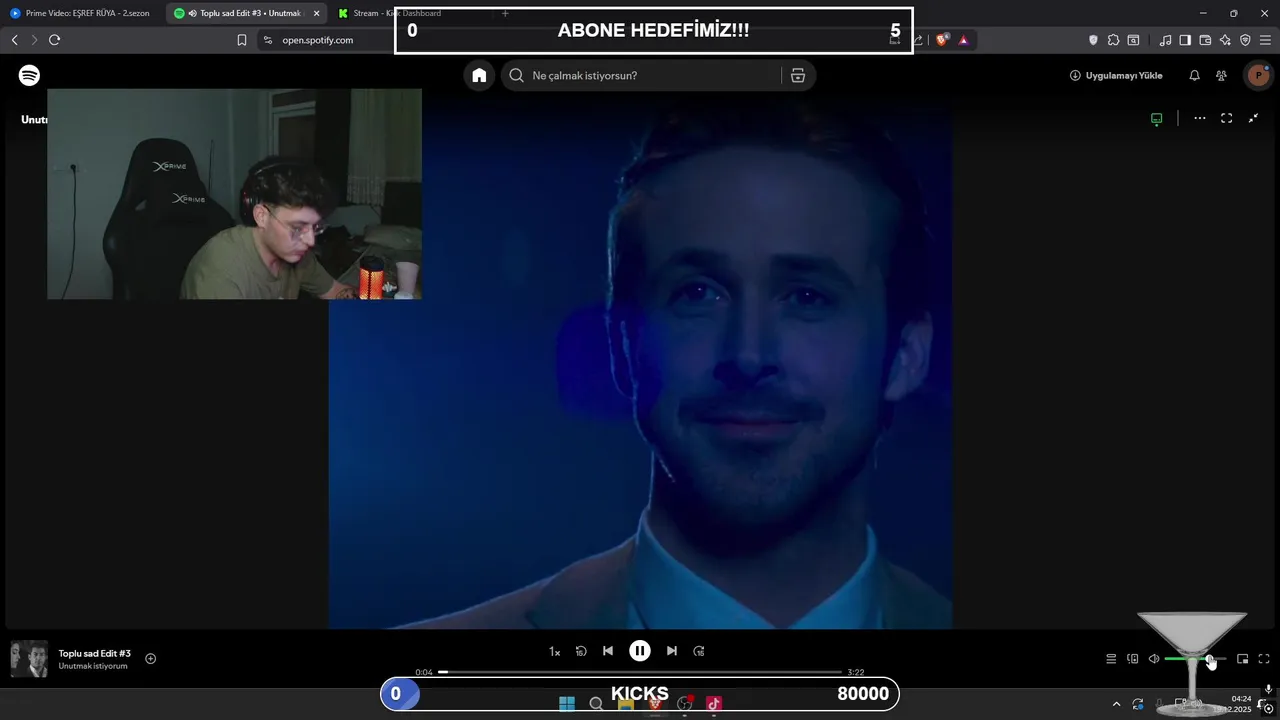The height and width of the screenshot is (720, 1280).
Task: Mute audio with the speaker icon
Action: click(x=1154, y=659)
